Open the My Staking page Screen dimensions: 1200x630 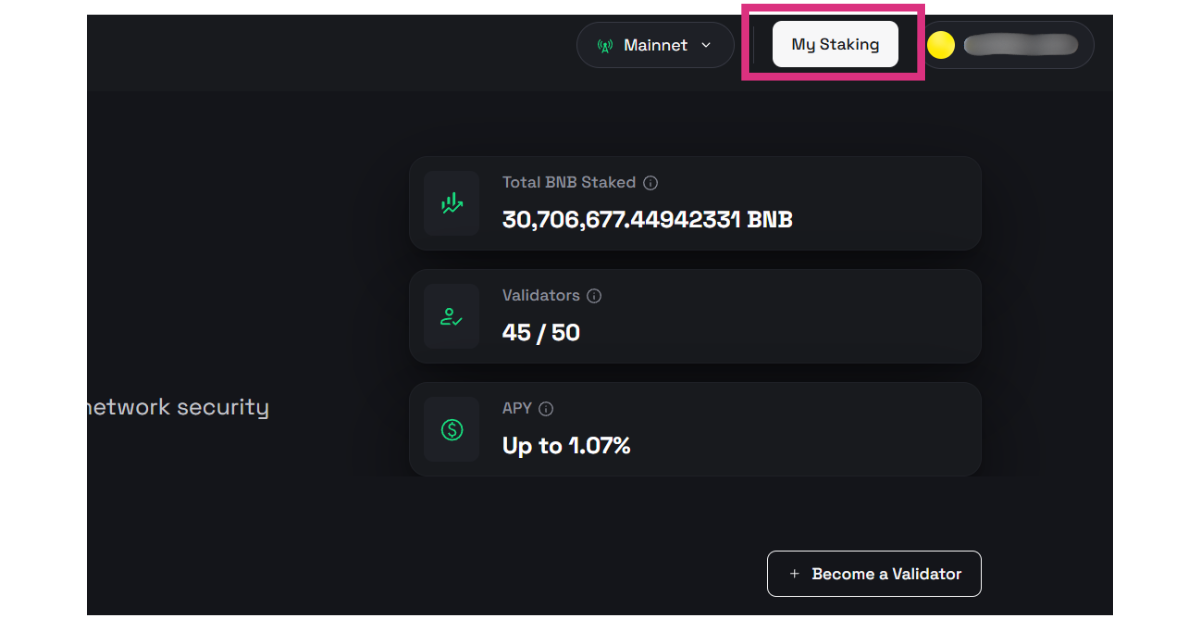pos(835,44)
